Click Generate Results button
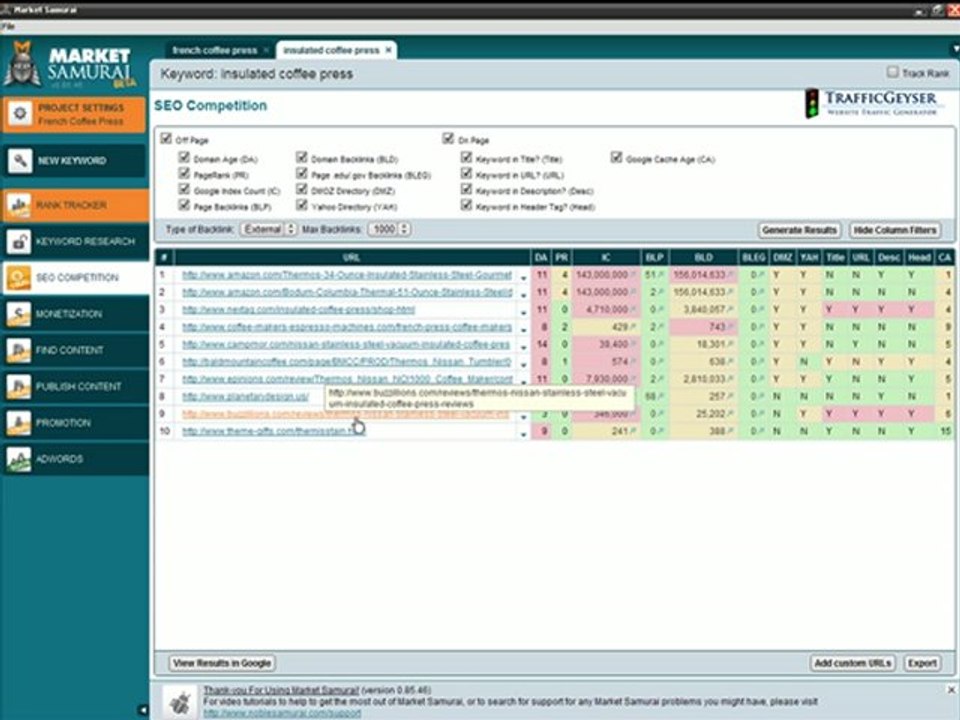 800,230
